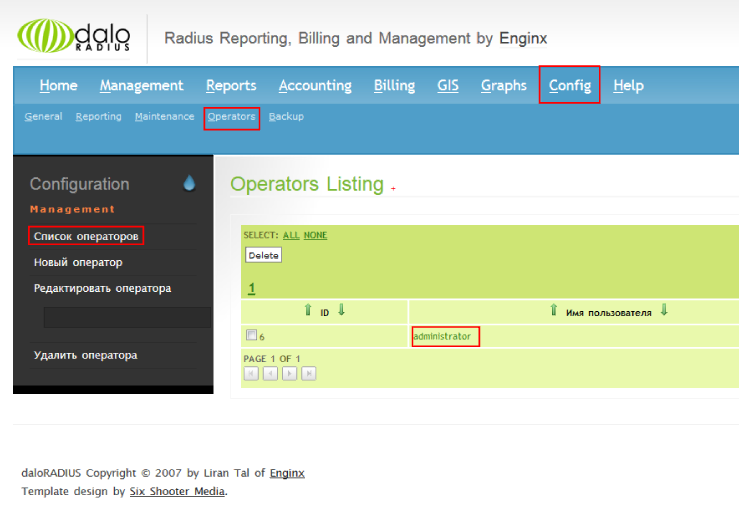739x527 pixels.
Task: Open the Management menu
Action: click(141, 85)
